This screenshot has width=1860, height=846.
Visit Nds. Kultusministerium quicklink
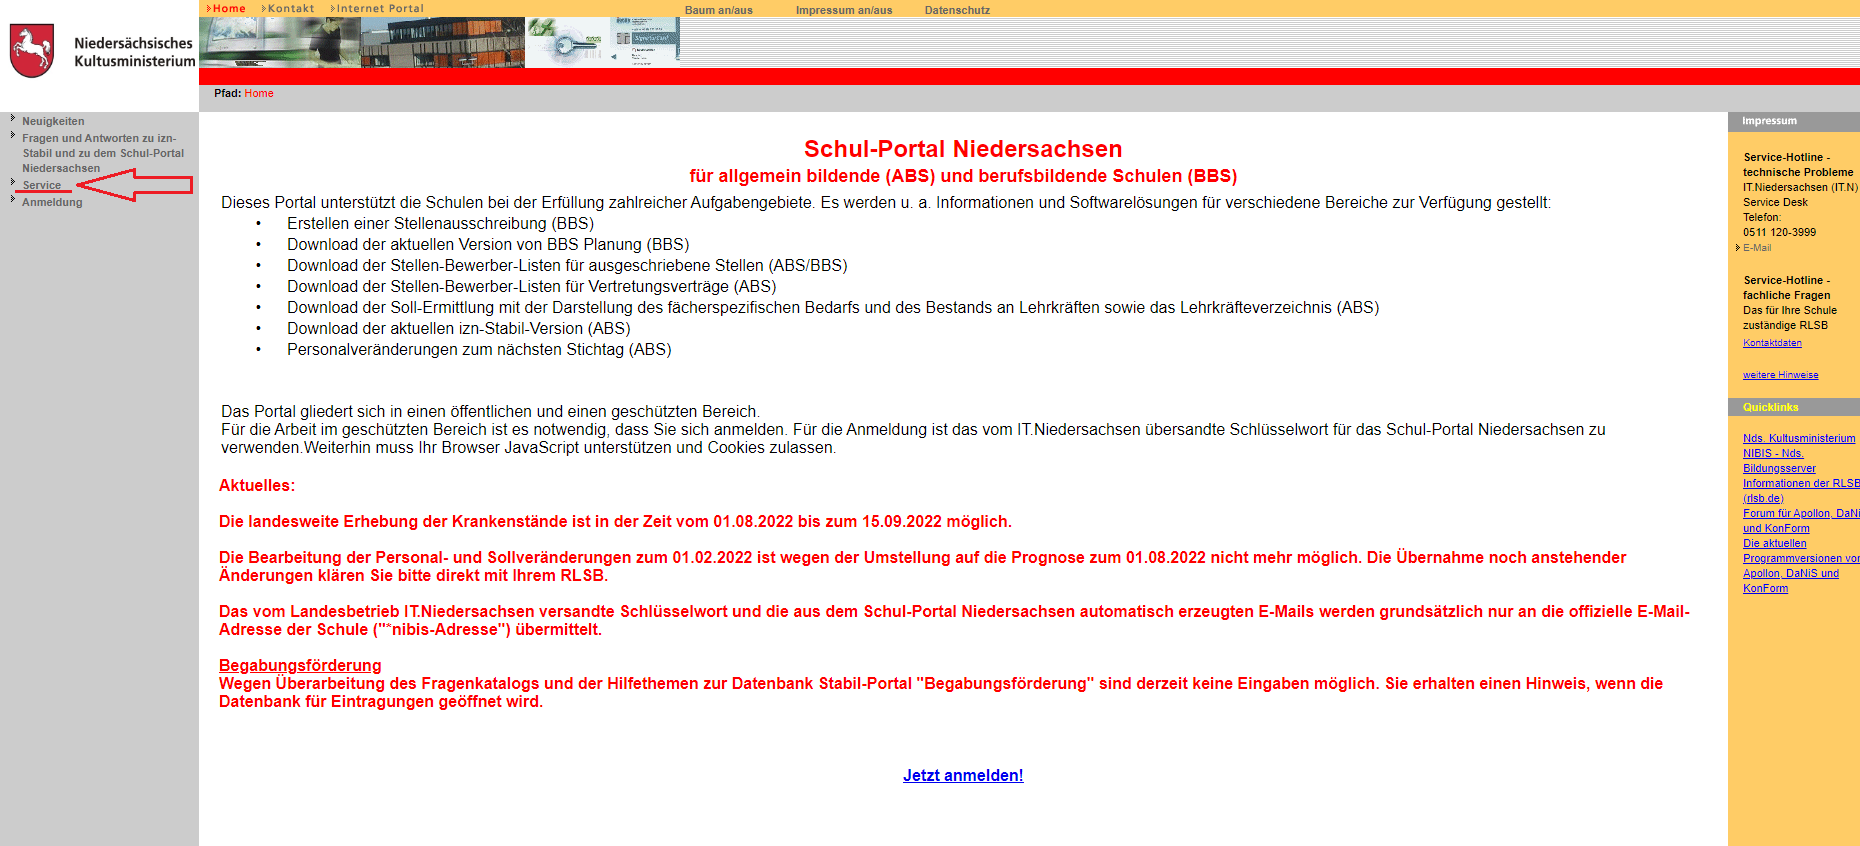1798,438
